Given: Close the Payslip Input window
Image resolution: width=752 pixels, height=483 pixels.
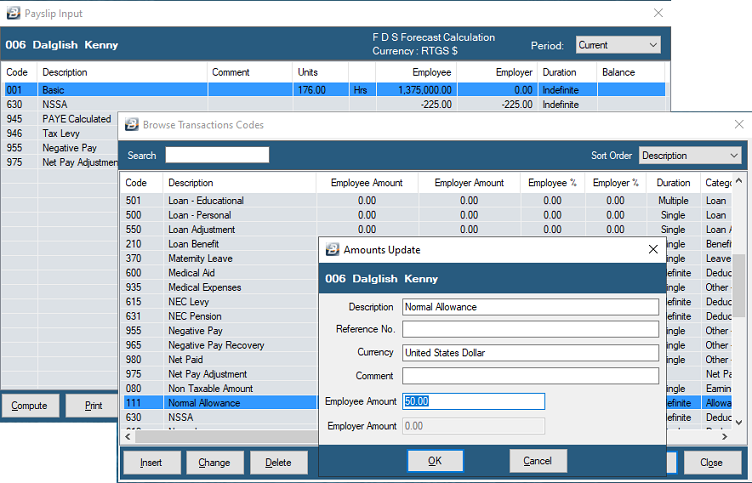Looking at the screenshot, I should point(658,13).
